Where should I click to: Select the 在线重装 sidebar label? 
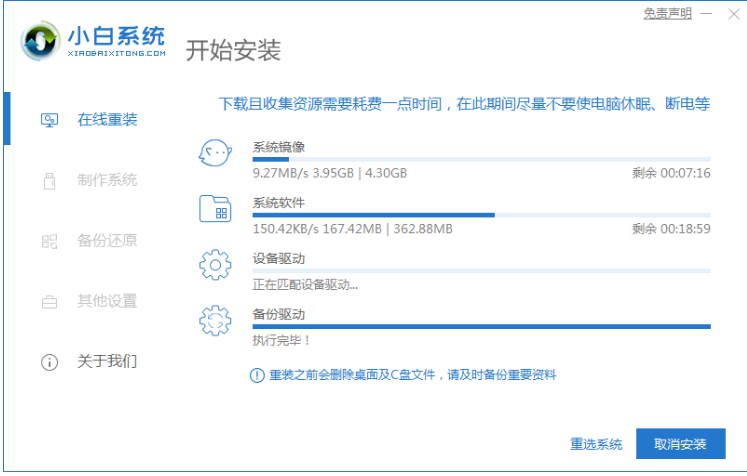[x=108, y=120]
